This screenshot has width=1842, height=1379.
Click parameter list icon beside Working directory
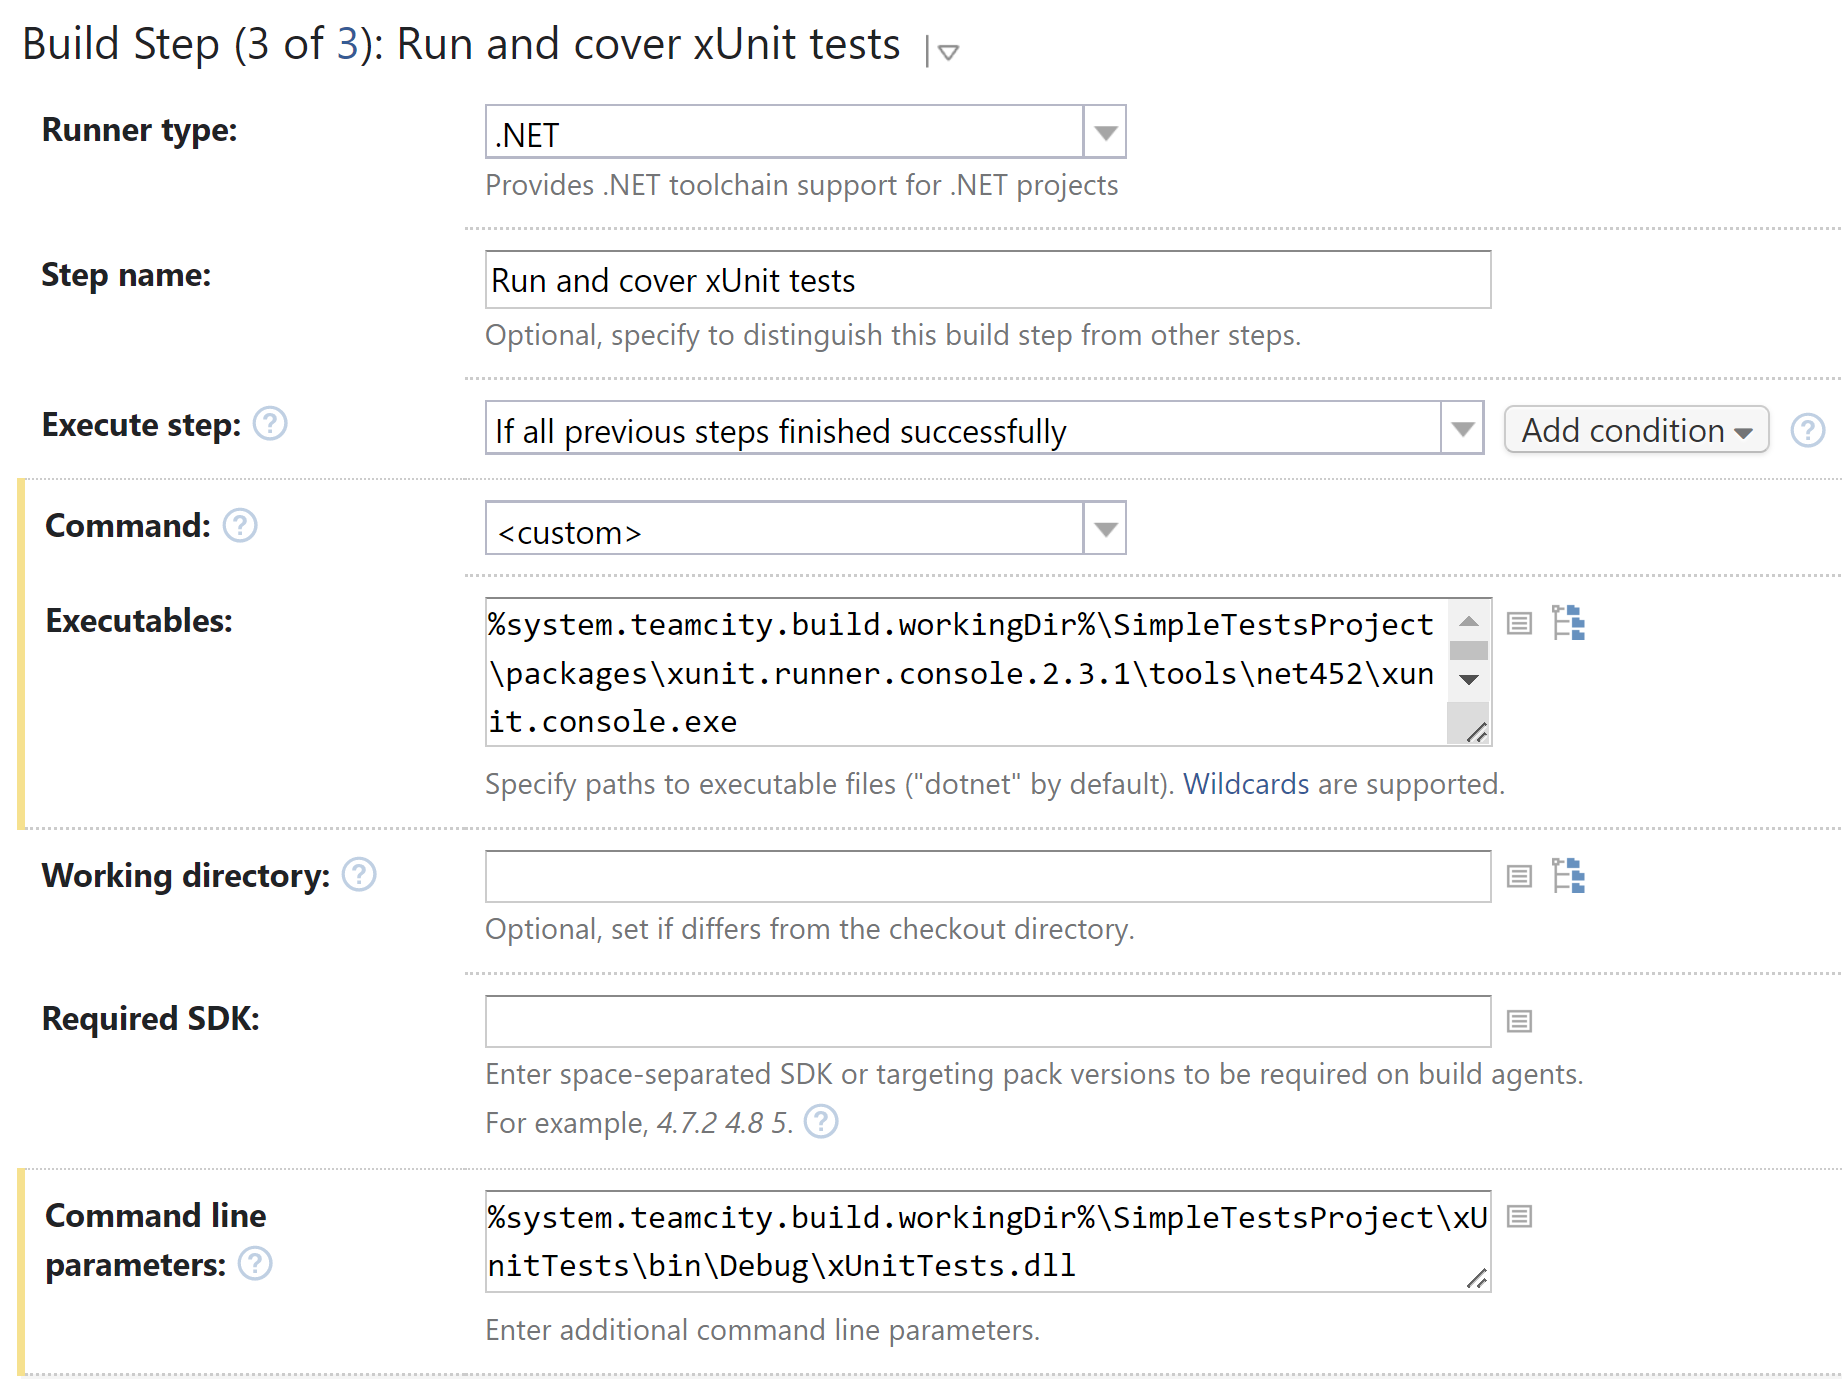coord(1519,876)
